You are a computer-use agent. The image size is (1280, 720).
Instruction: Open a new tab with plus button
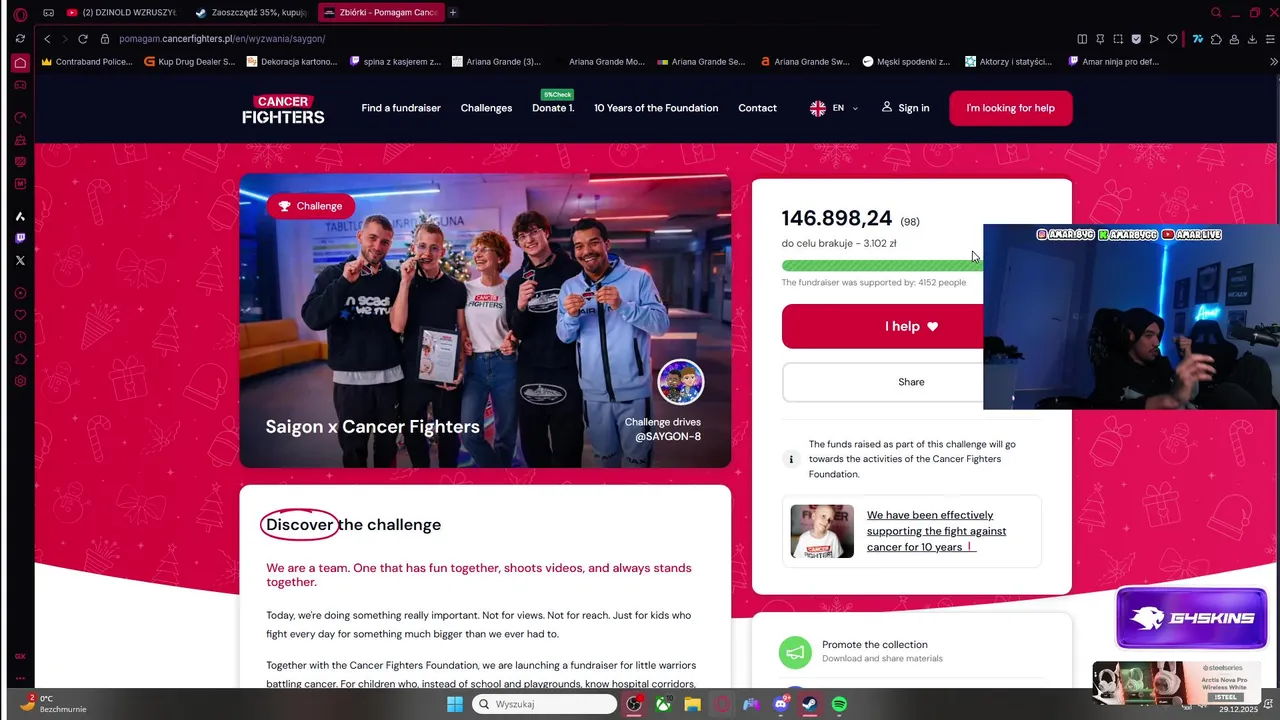pyautogui.click(x=453, y=13)
